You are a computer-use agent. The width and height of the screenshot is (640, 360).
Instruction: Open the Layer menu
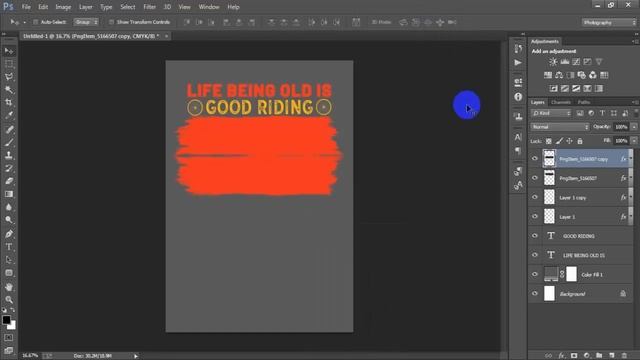click(x=85, y=7)
